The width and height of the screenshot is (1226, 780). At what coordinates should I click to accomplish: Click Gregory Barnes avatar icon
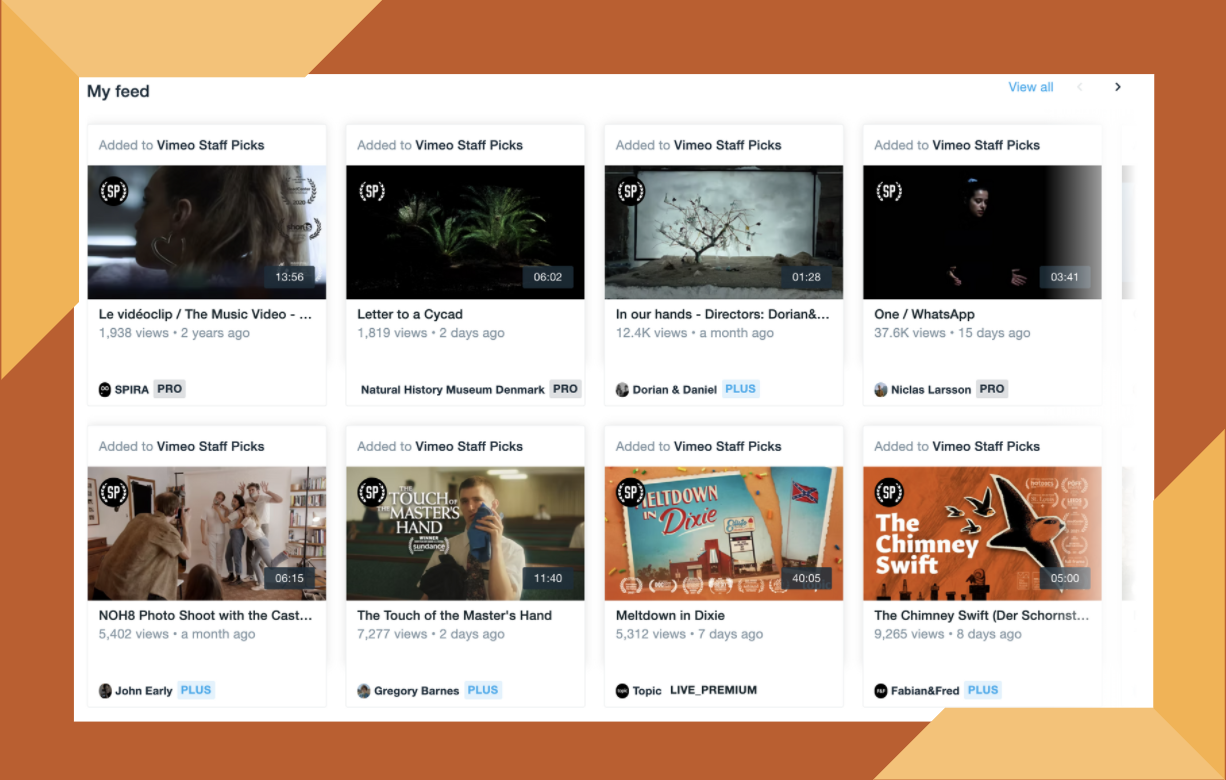[364, 690]
